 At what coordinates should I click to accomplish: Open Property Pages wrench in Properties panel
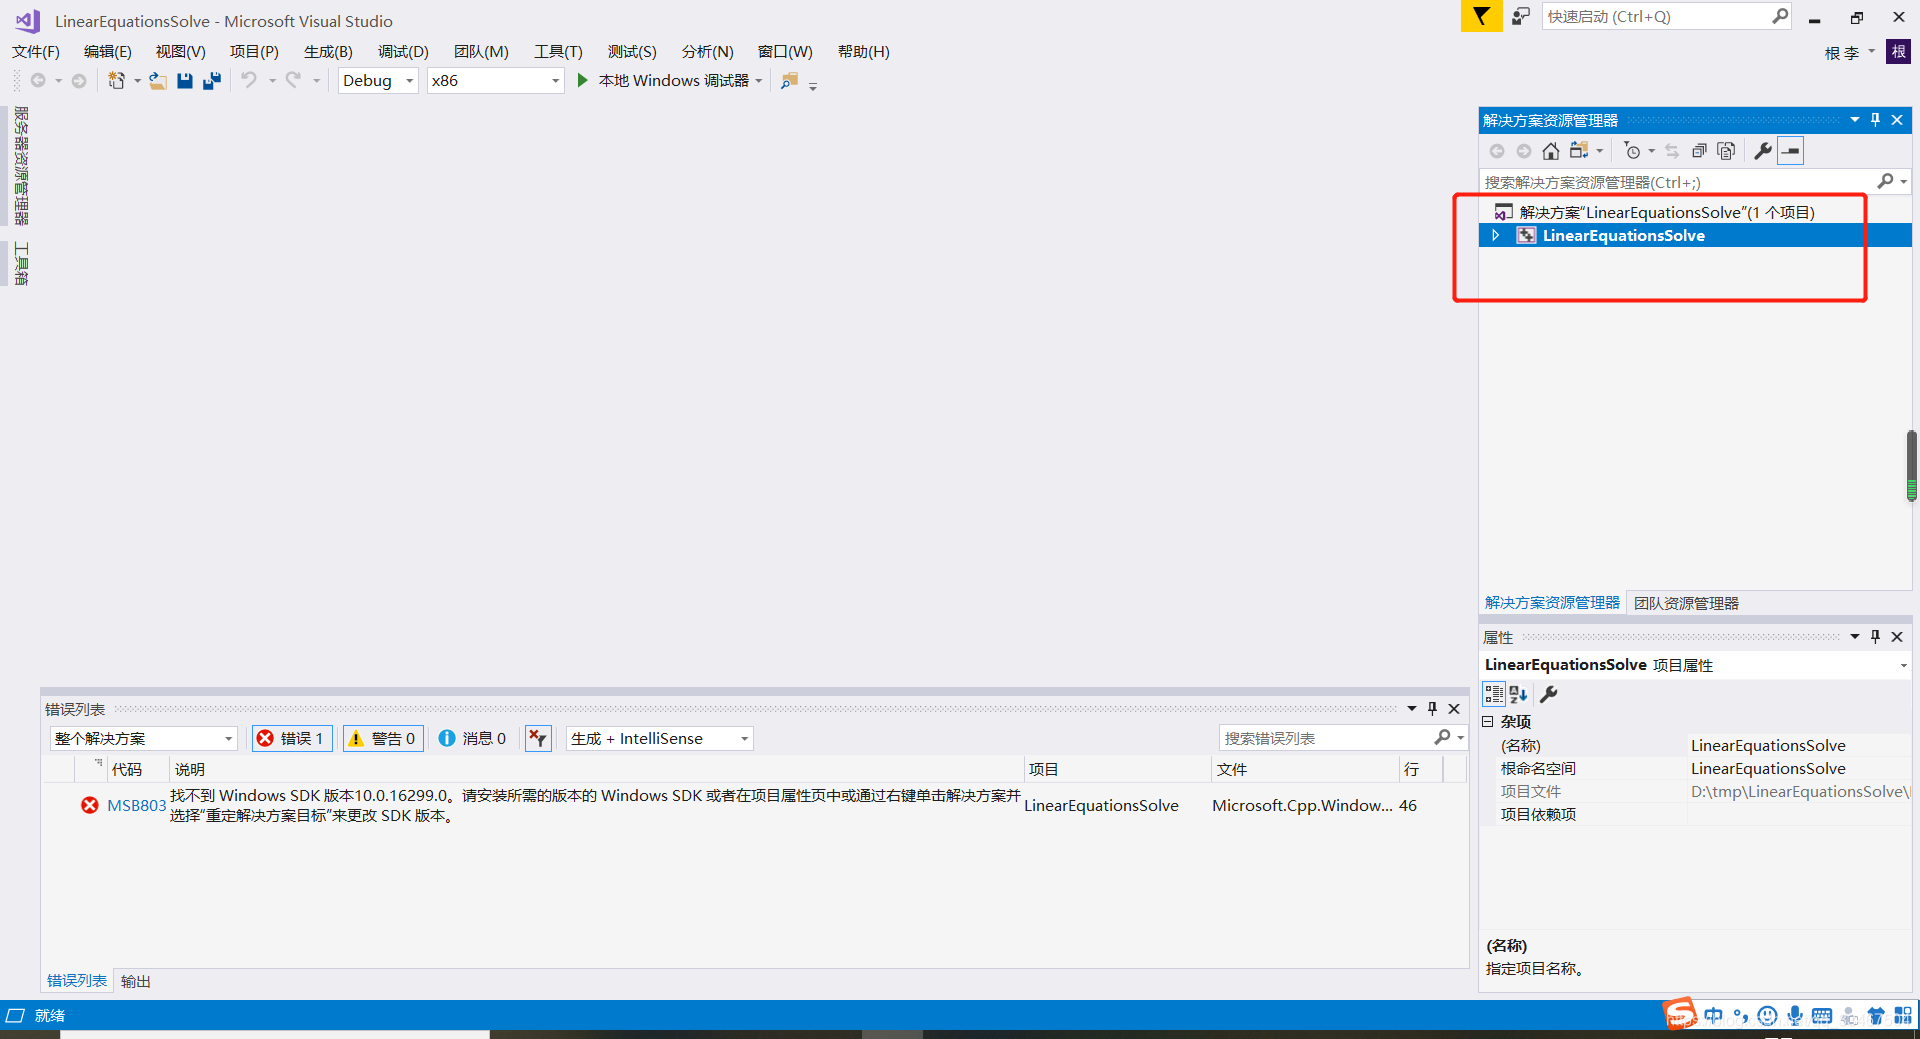point(1549,694)
